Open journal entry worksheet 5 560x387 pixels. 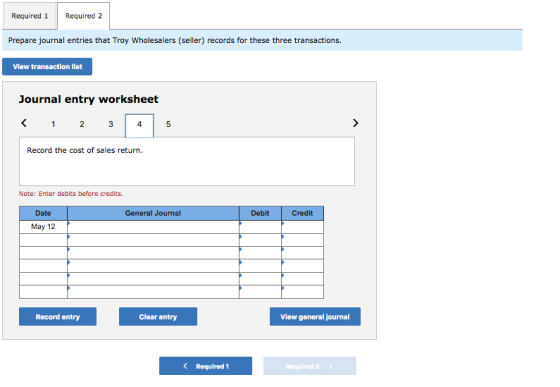tap(168, 124)
